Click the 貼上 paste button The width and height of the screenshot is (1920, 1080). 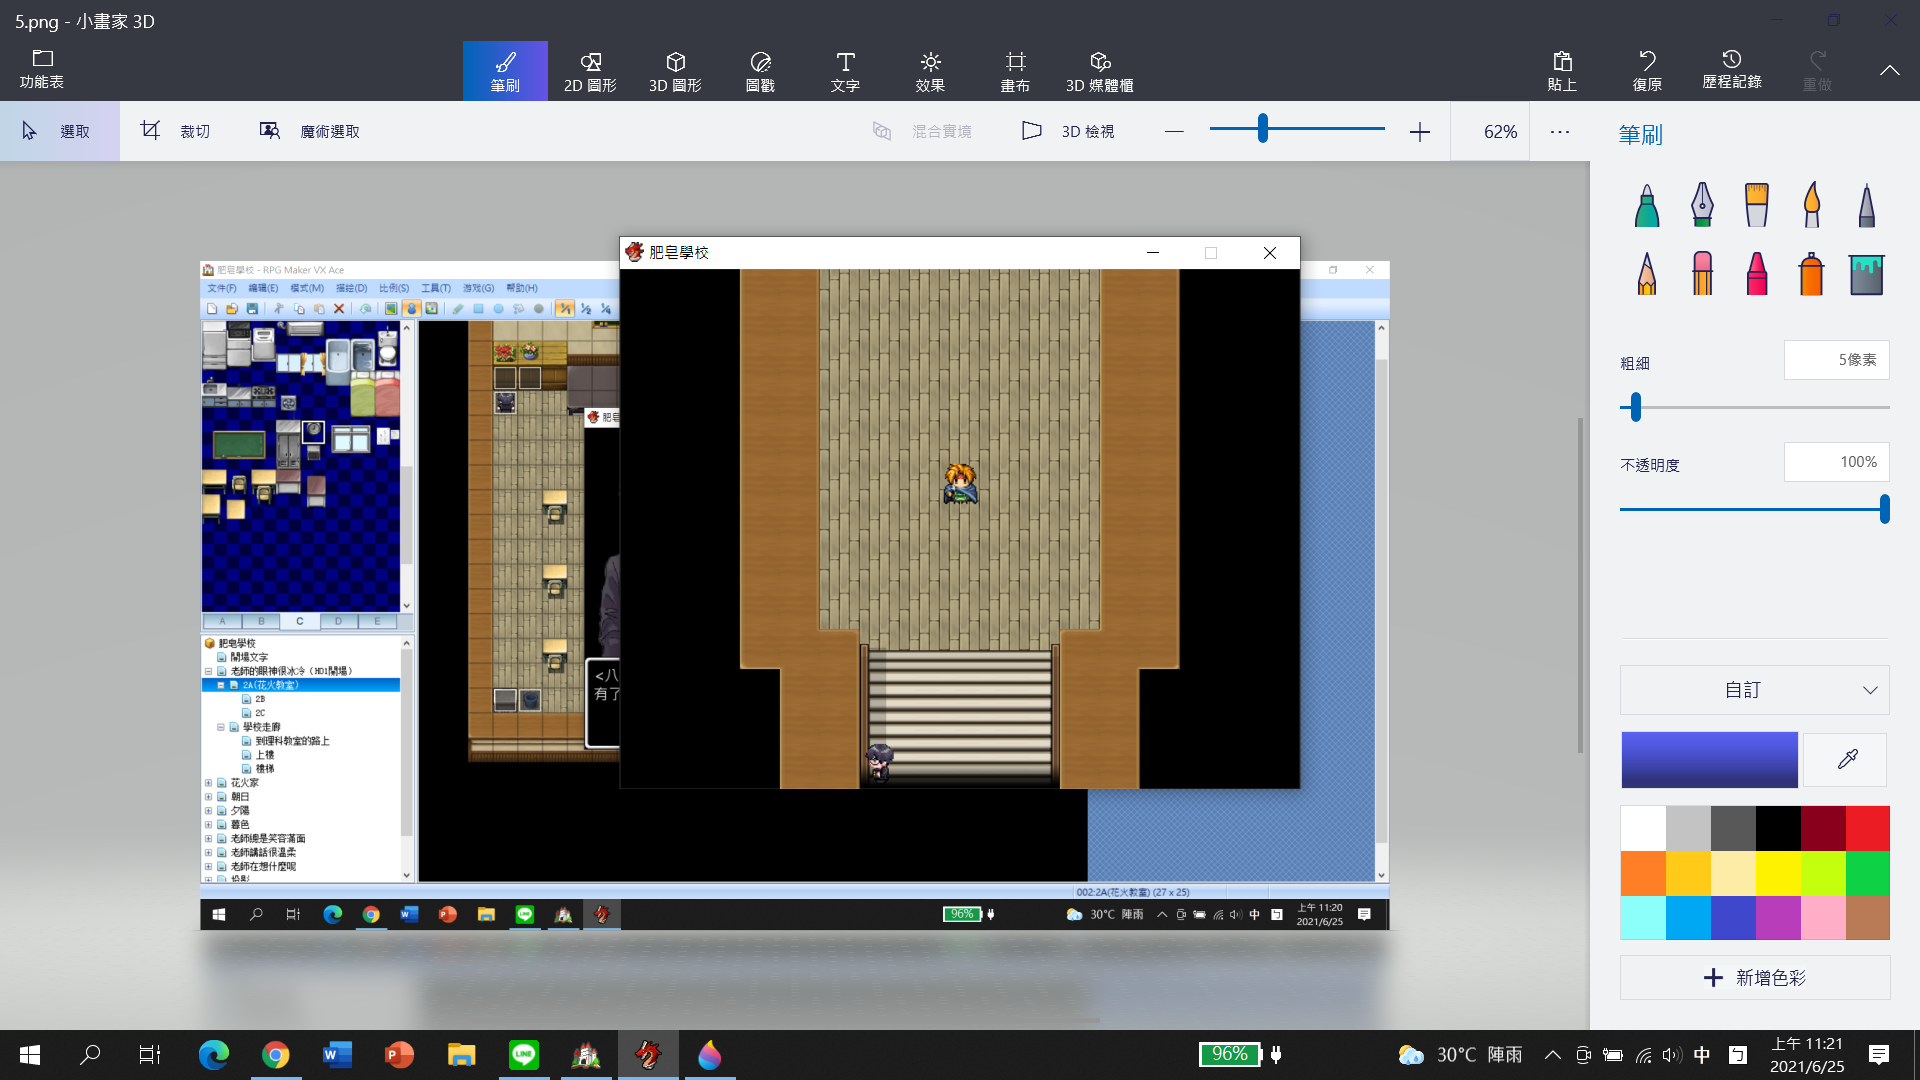coord(1562,71)
